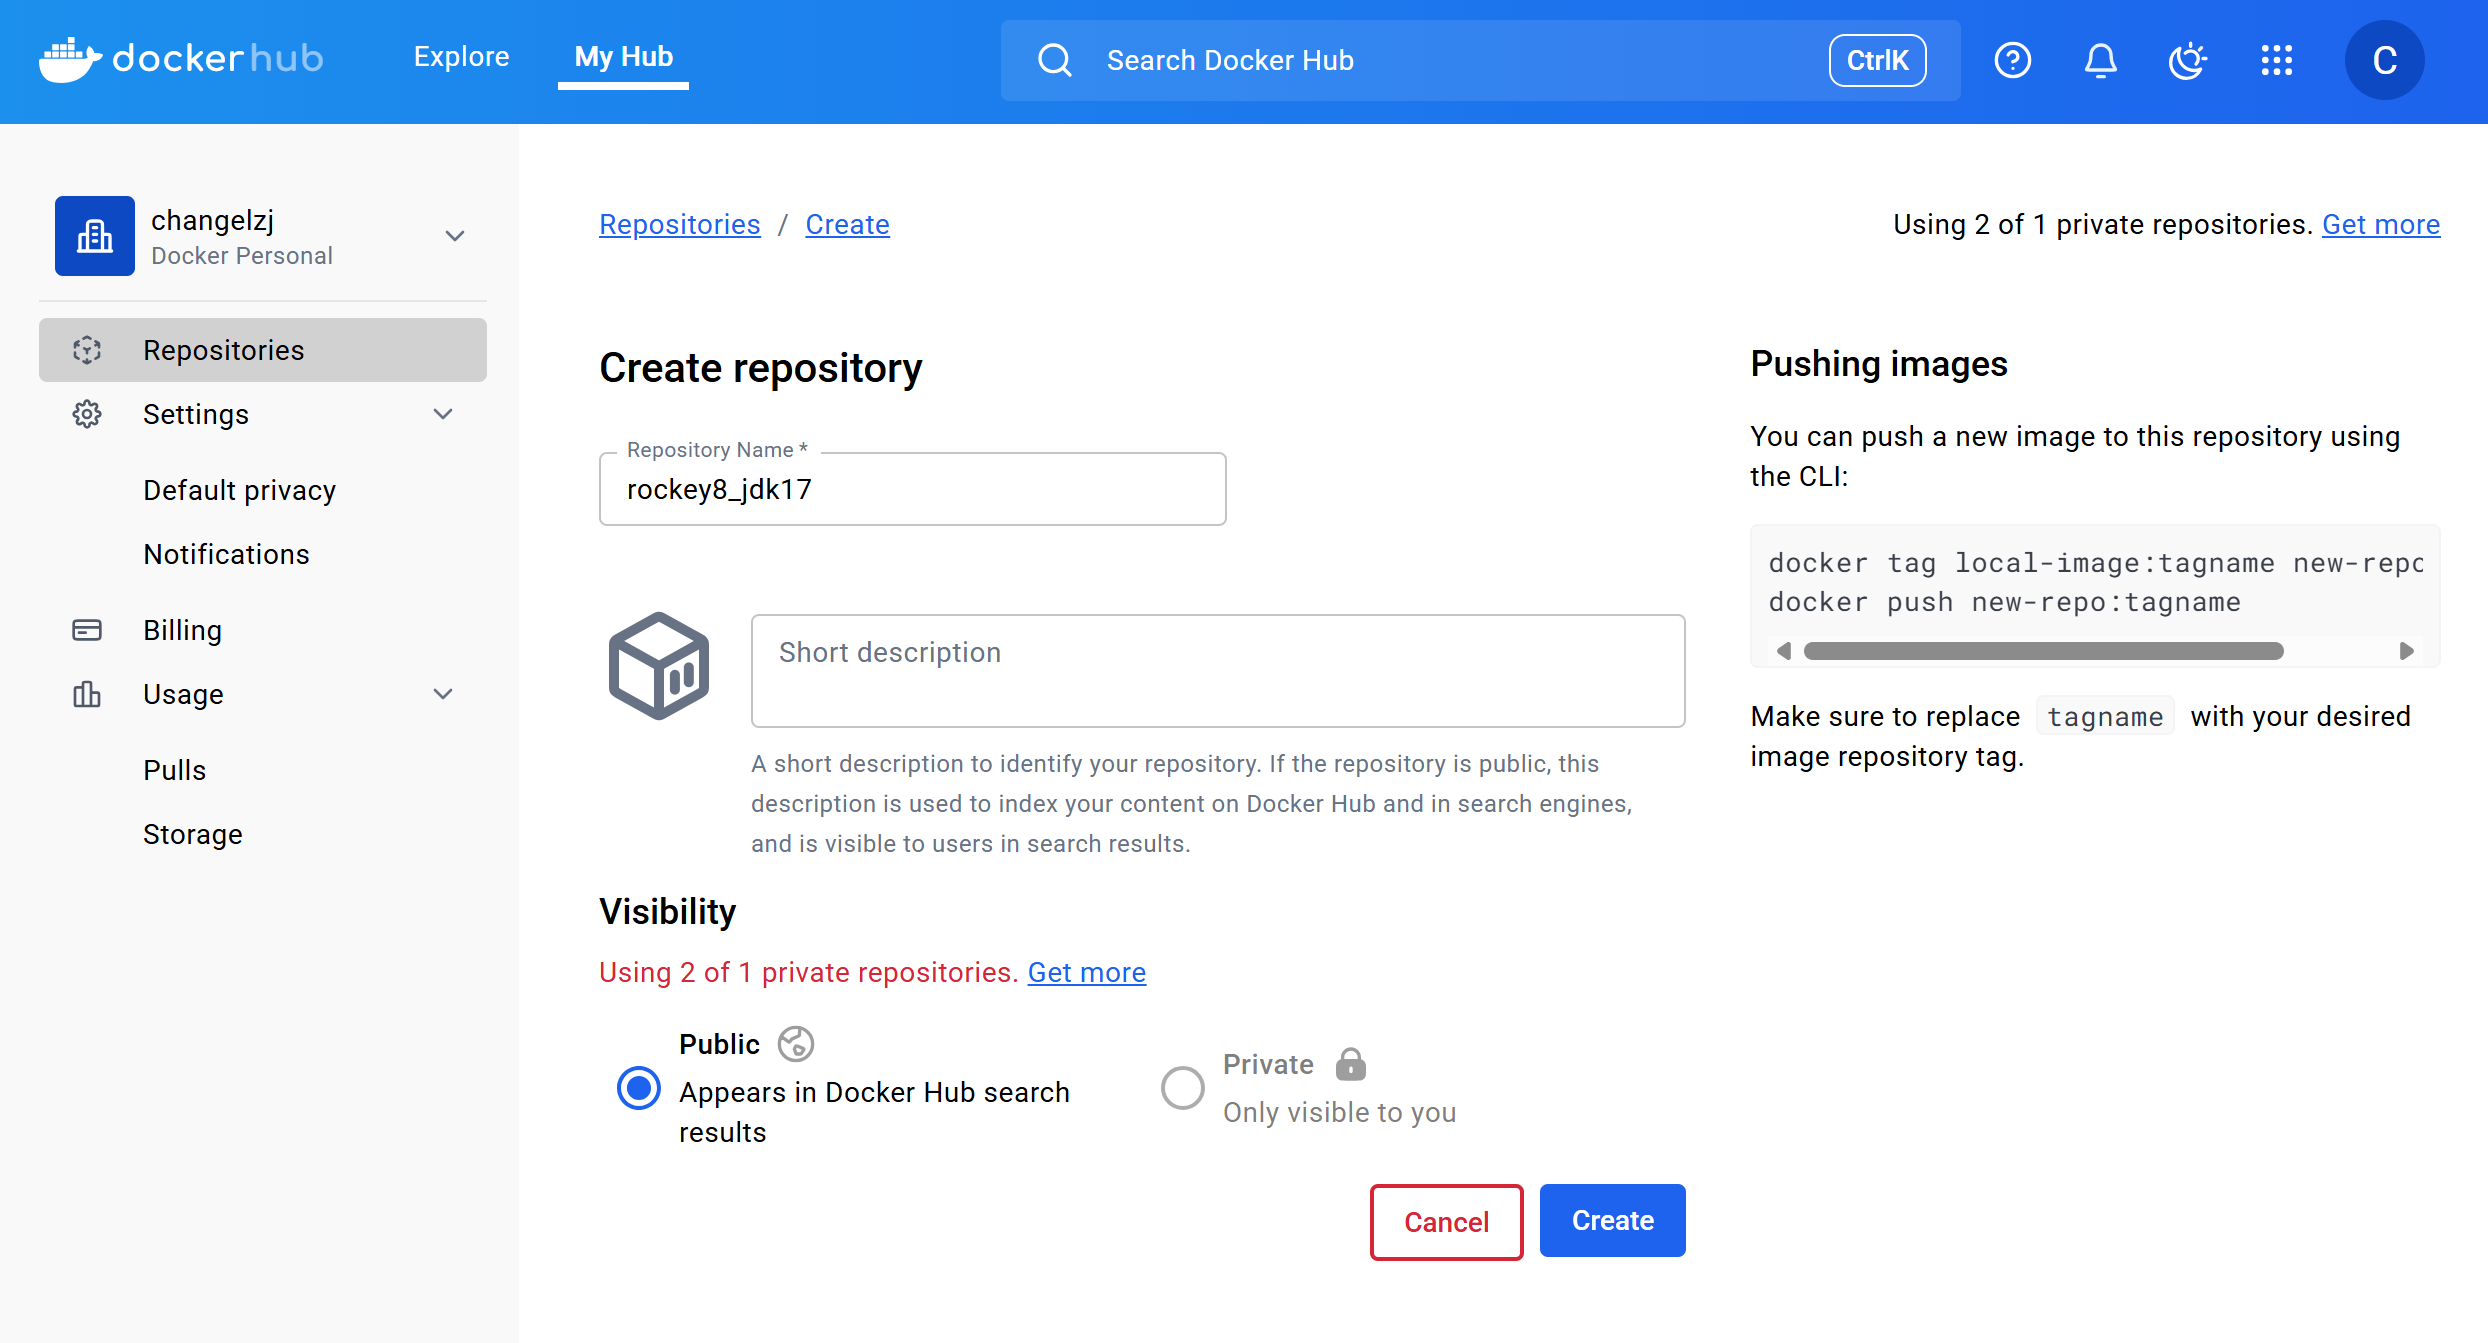This screenshot has width=2488, height=1343.
Task: Toggle the dark mode theme icon
Action: click(2188, 60)
